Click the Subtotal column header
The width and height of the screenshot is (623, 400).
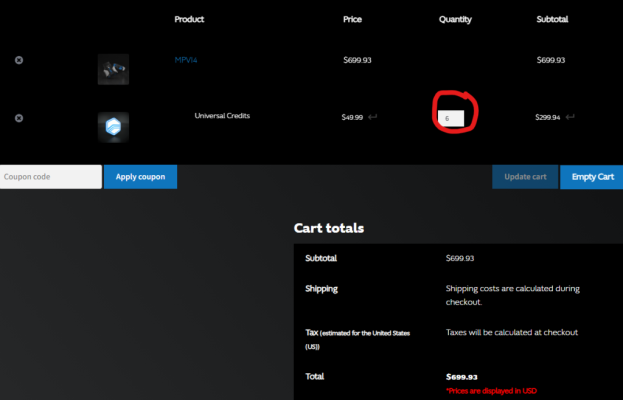point(552,19)
